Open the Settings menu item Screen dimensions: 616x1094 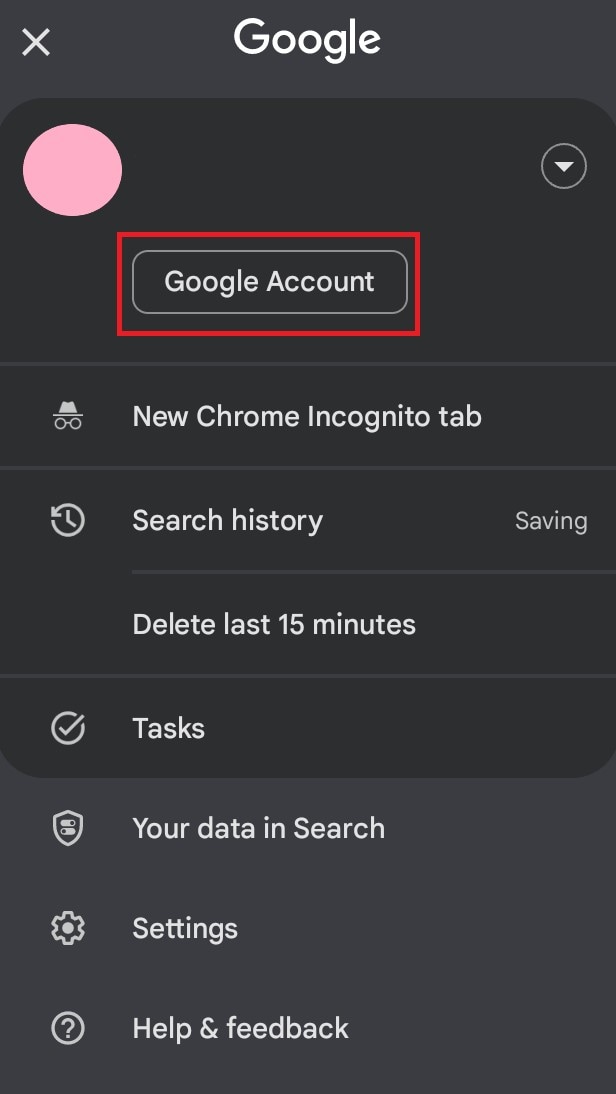pyautogui.click(x=308, y=929)
